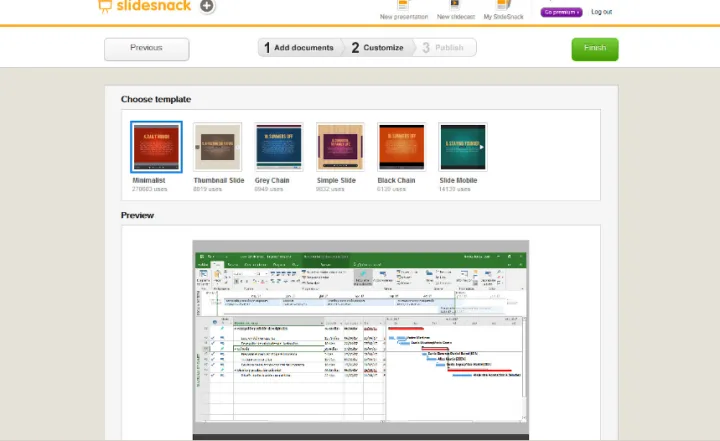Select the Black Chain template
The height and width of the screenshot is (441, 720).
(x=401, y=148)
